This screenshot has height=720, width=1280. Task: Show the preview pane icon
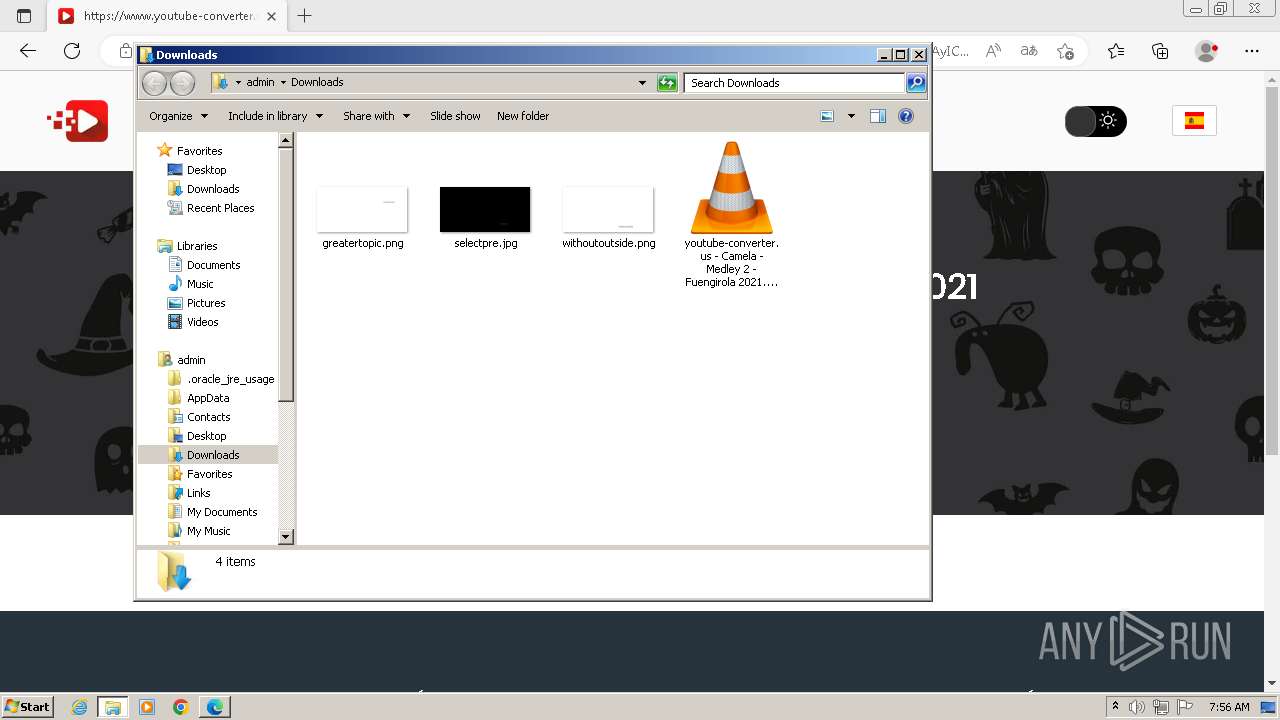coord(878,116)
